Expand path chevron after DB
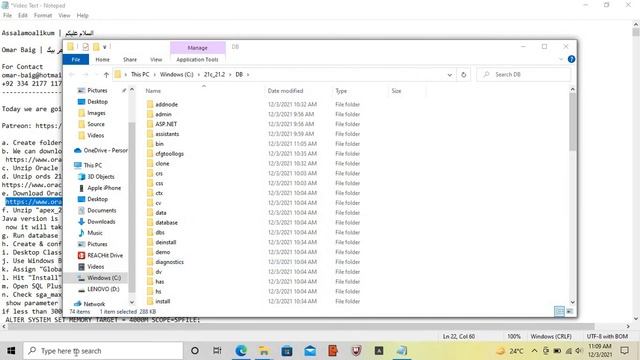 248,75
